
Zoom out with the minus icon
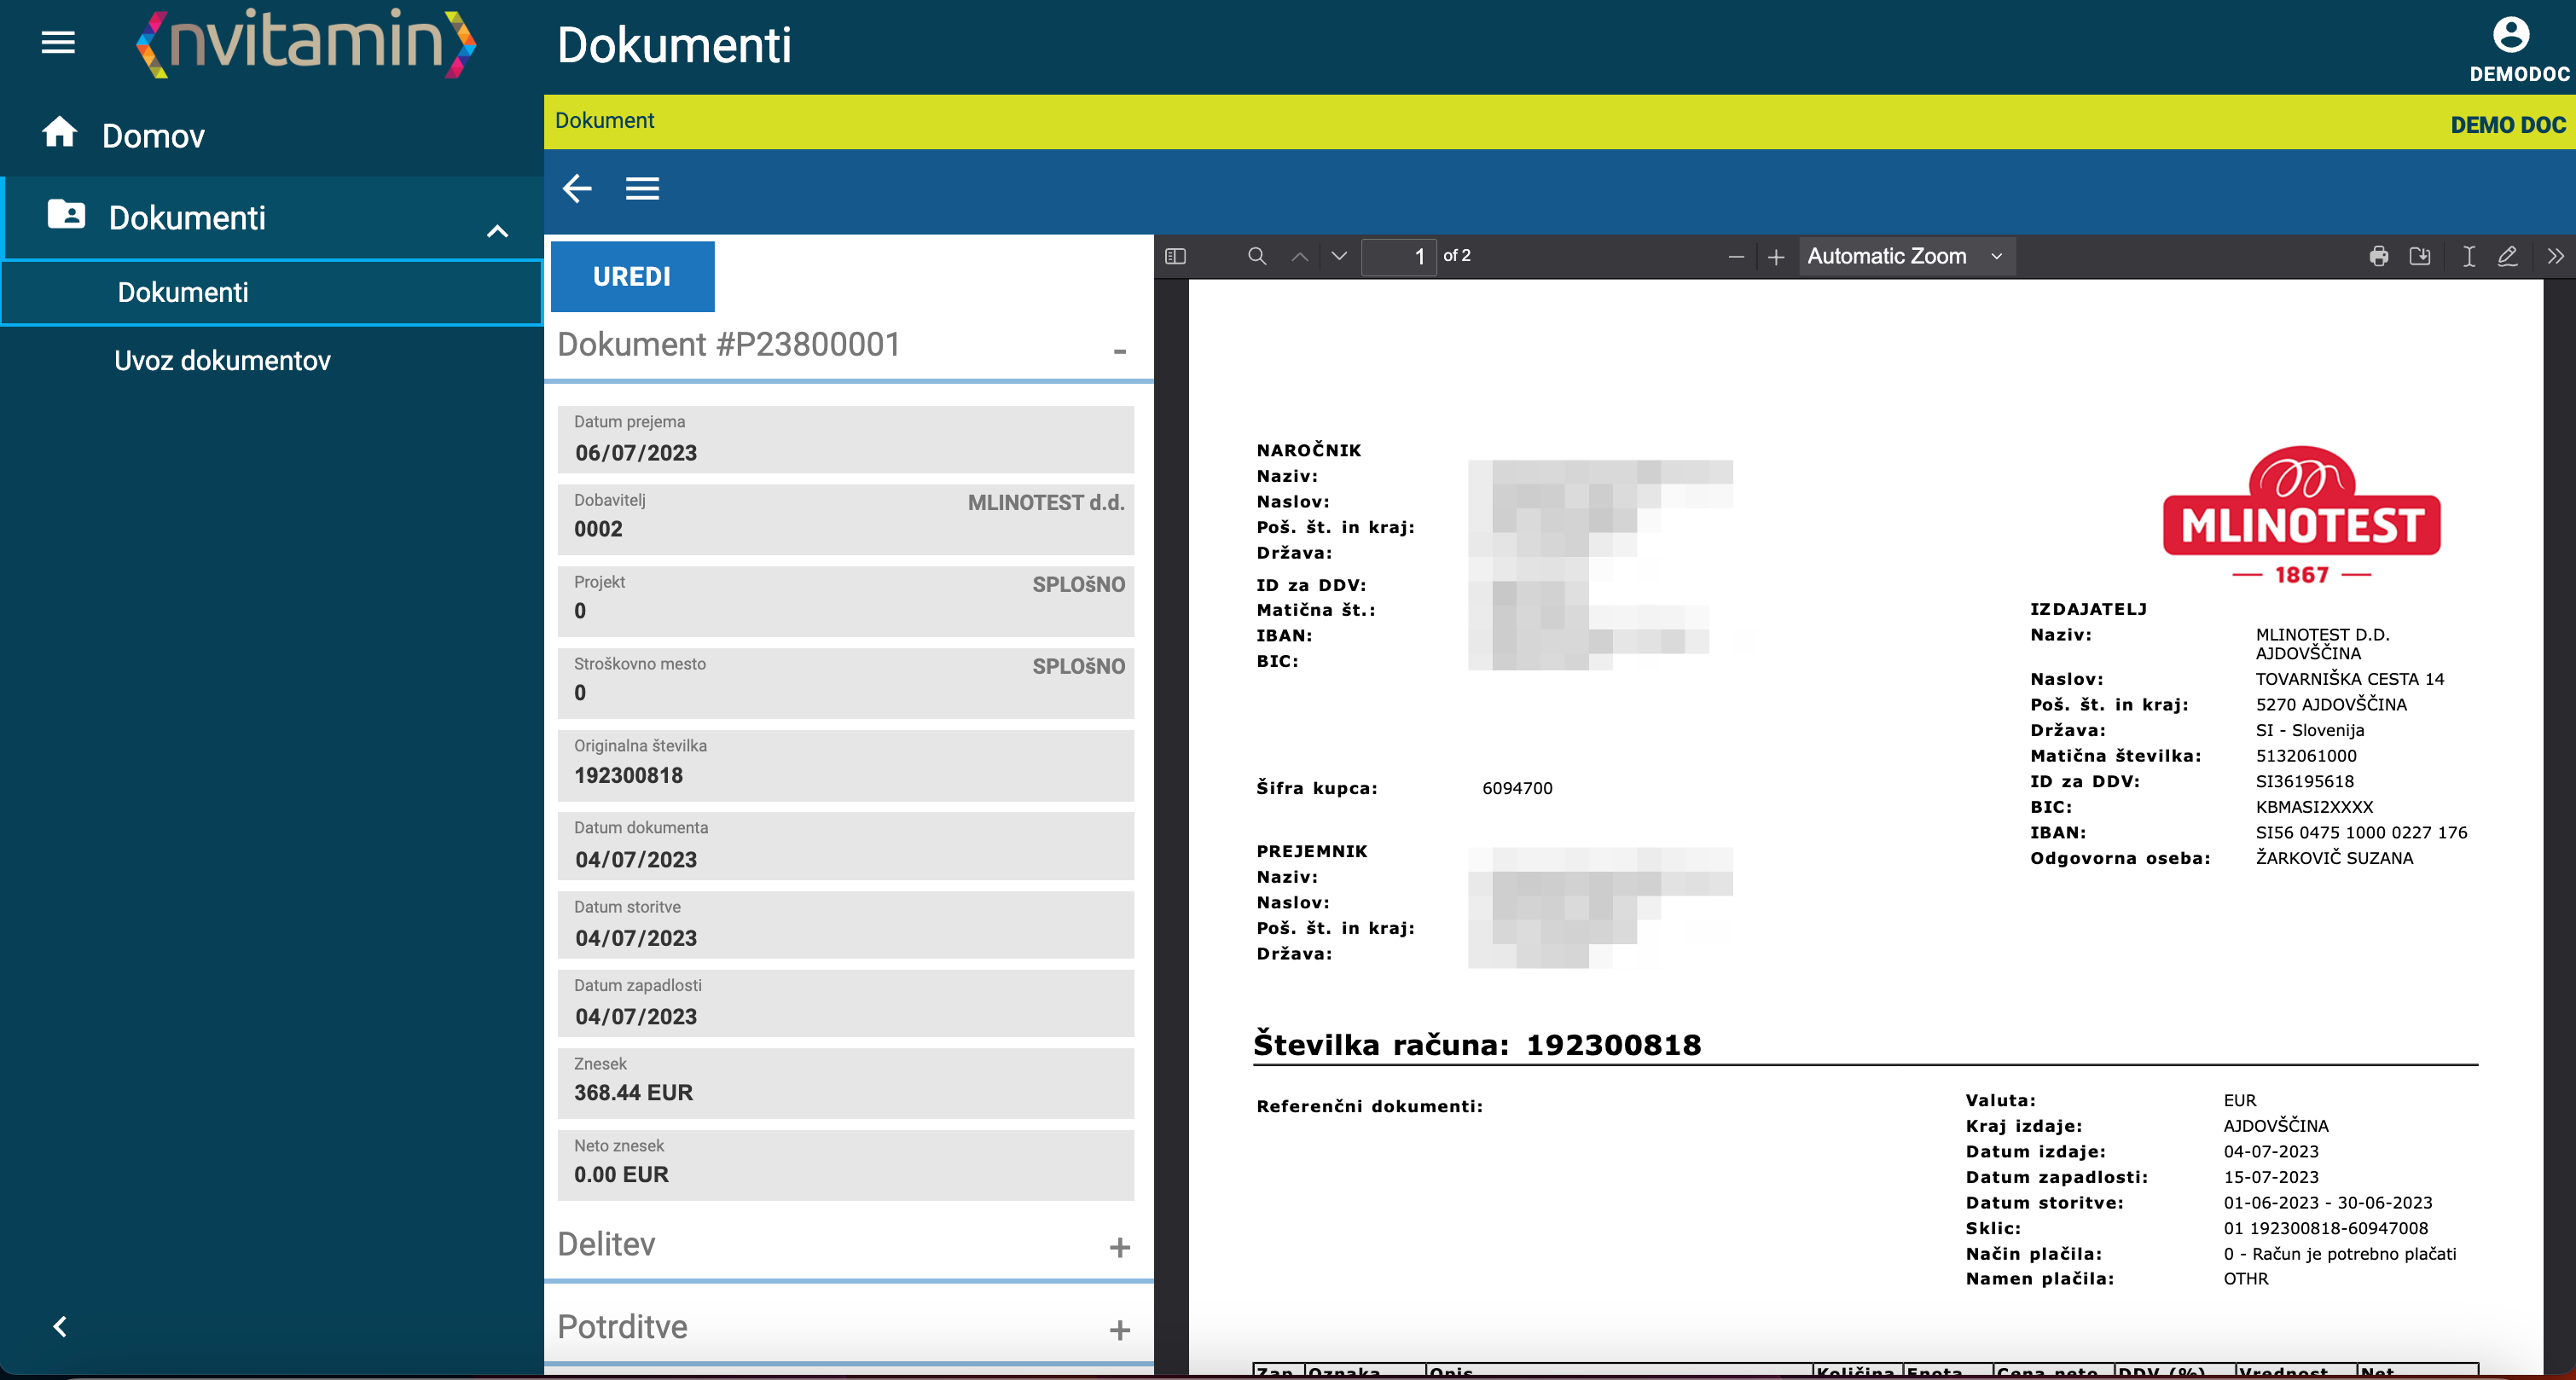[1736, 257]
